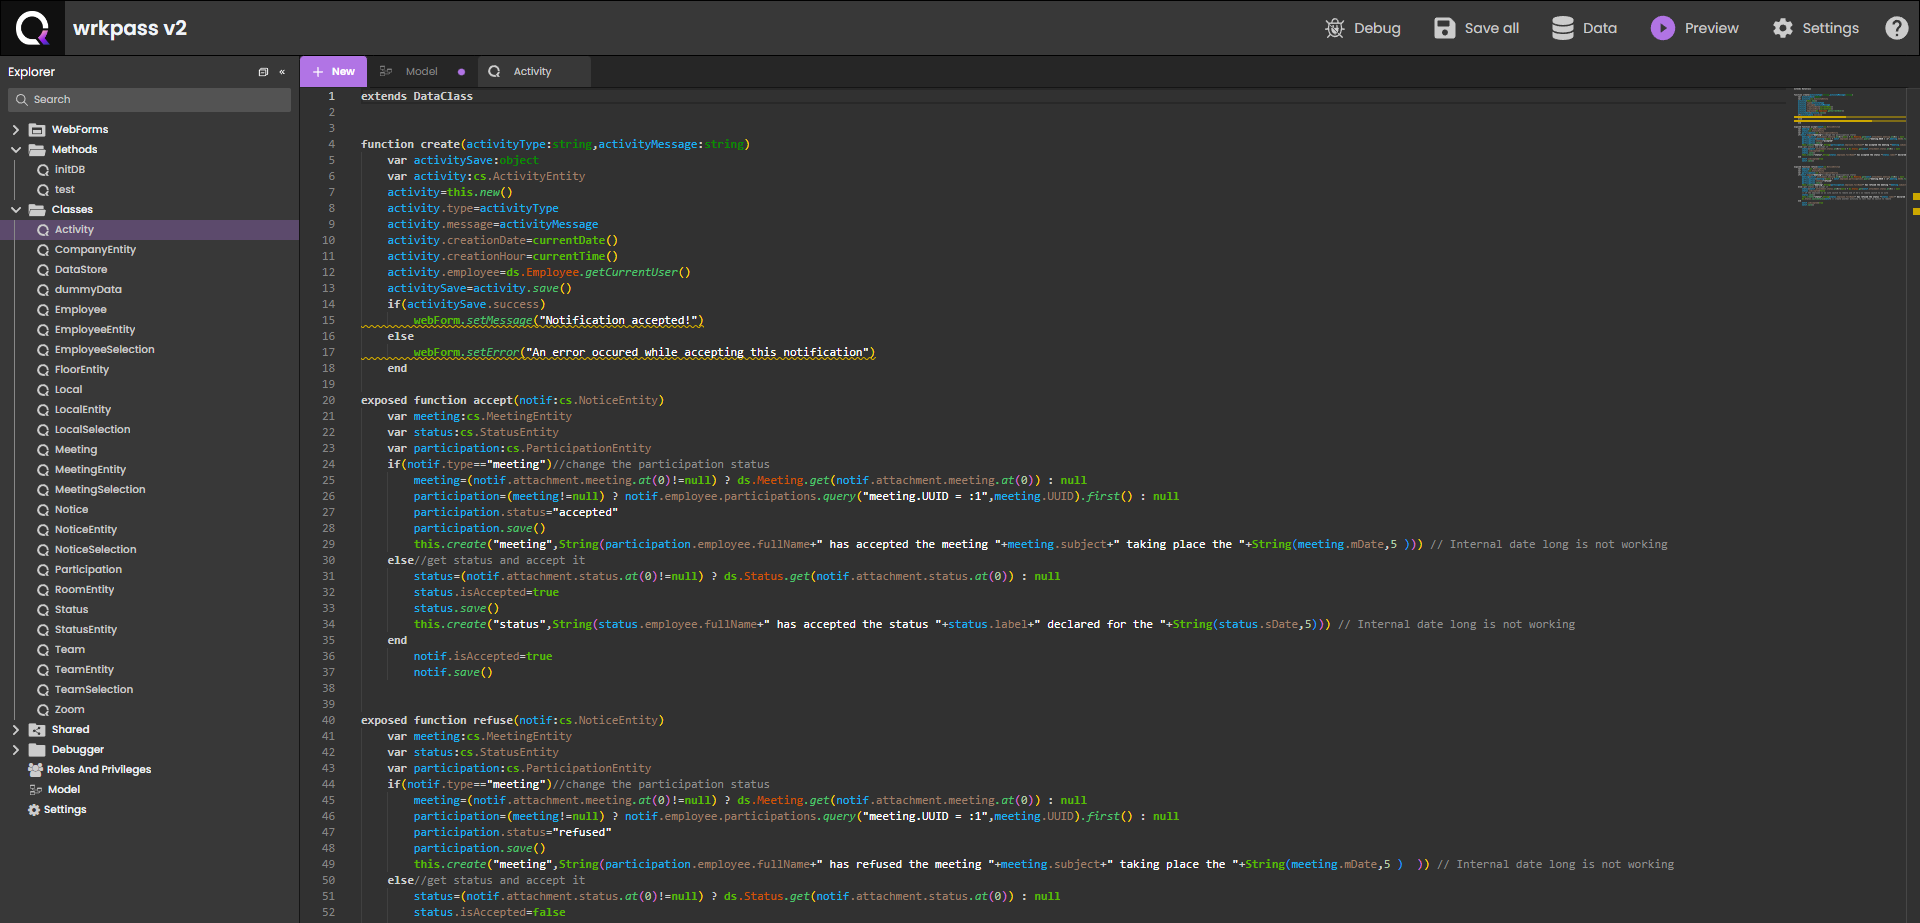Open the EmployeeEntity class
This screenshot has width=1920, height=923.
94,330
